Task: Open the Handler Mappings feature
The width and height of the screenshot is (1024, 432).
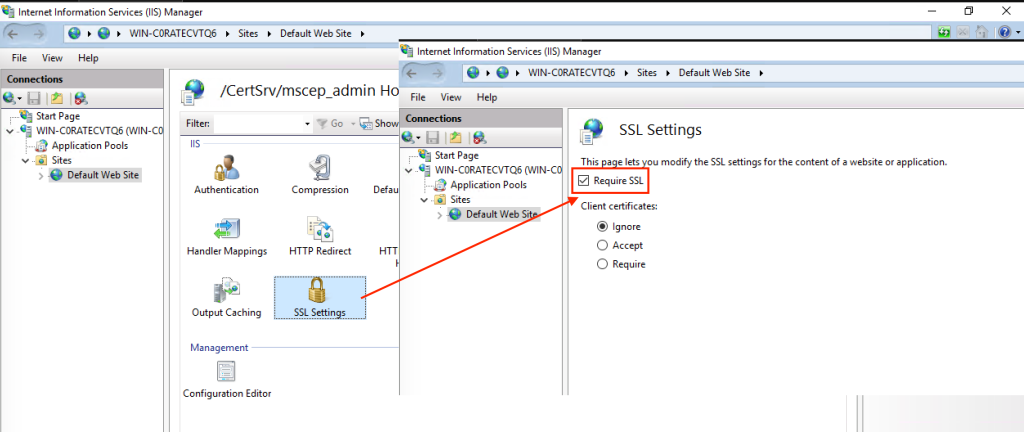Action: tap(227, 236)
